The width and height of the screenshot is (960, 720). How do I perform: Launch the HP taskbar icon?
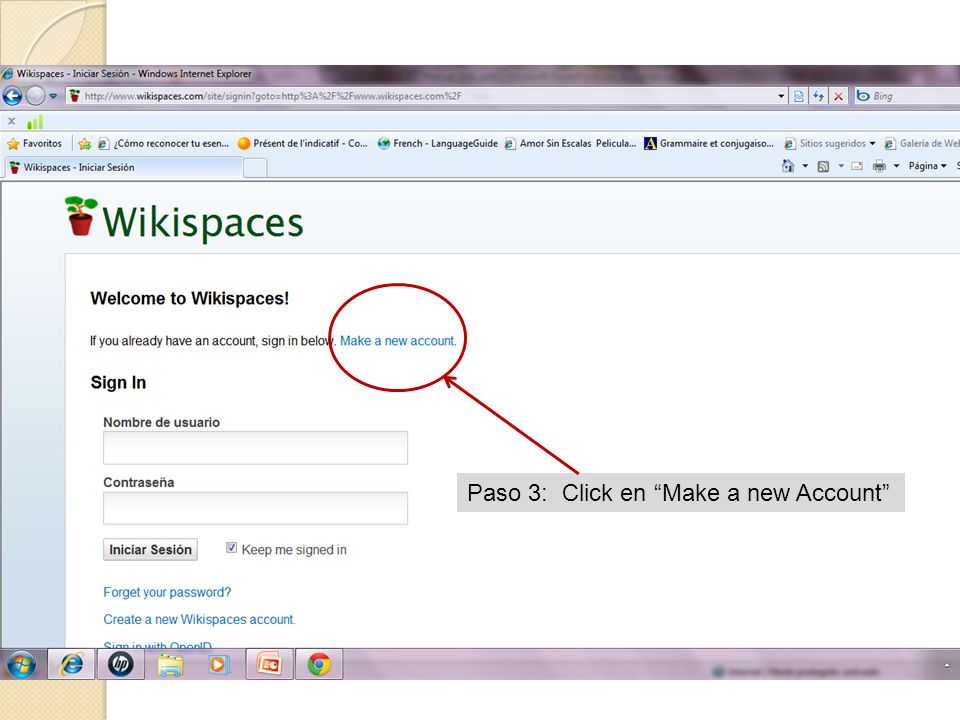click(x=121, y=664)
